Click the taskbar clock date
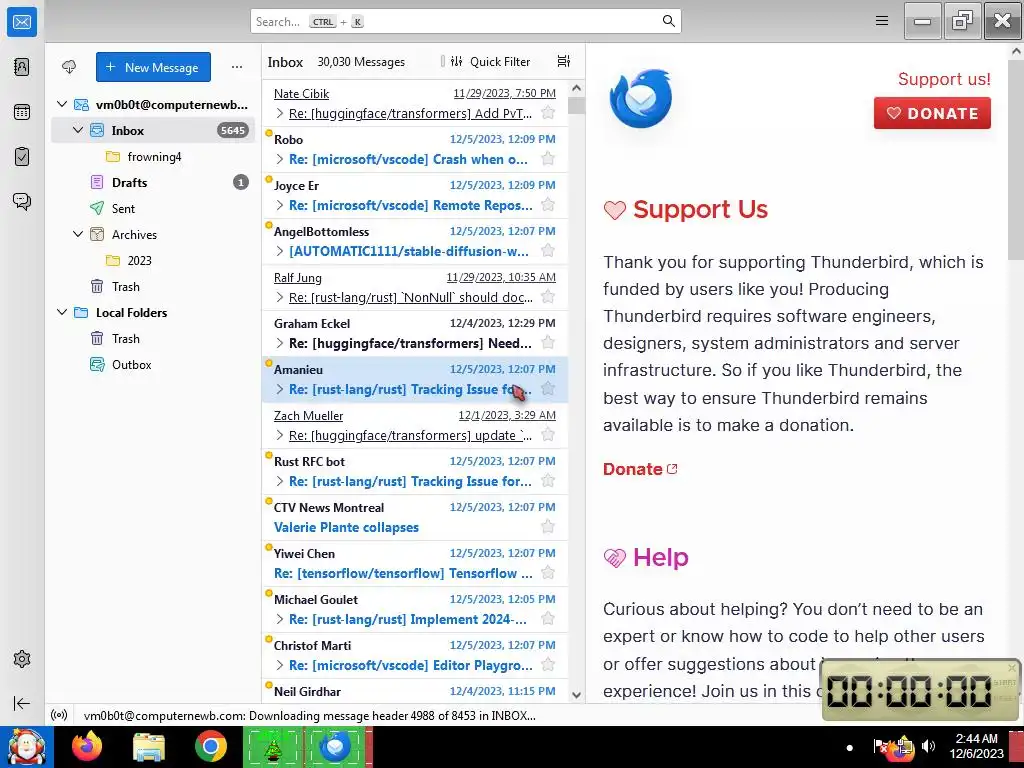The width and height of the screenshot is (1024, 768). click(976, 754)
